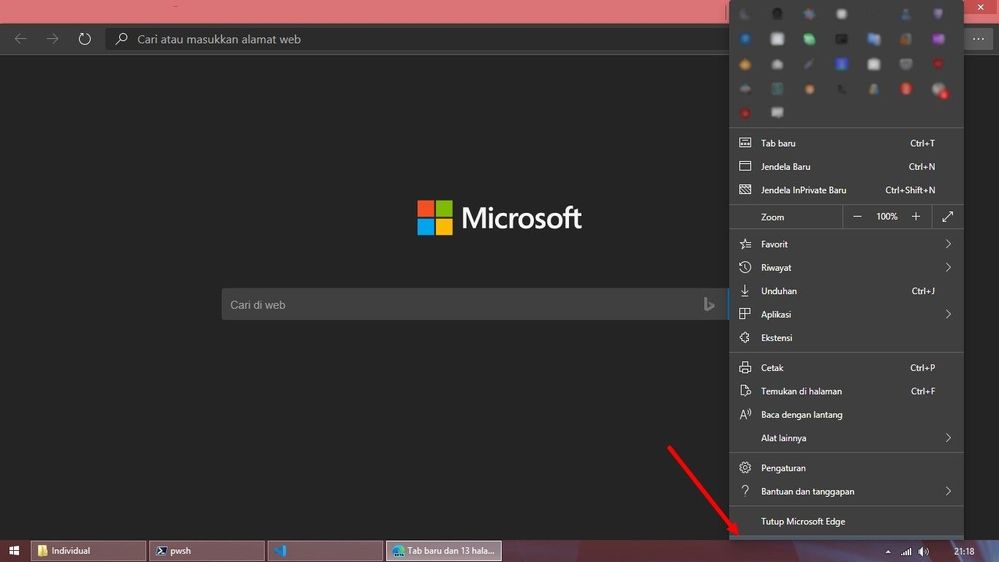Switch to 'Individual' taskbar window
Image resolution: width=999 pixels, height=562 pixels.
(x=88, y=551)
